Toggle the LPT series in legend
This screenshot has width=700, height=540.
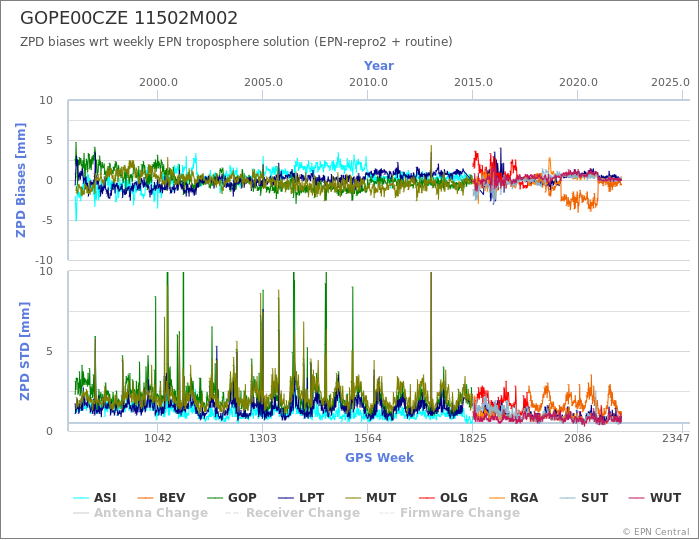pos(301,498)
